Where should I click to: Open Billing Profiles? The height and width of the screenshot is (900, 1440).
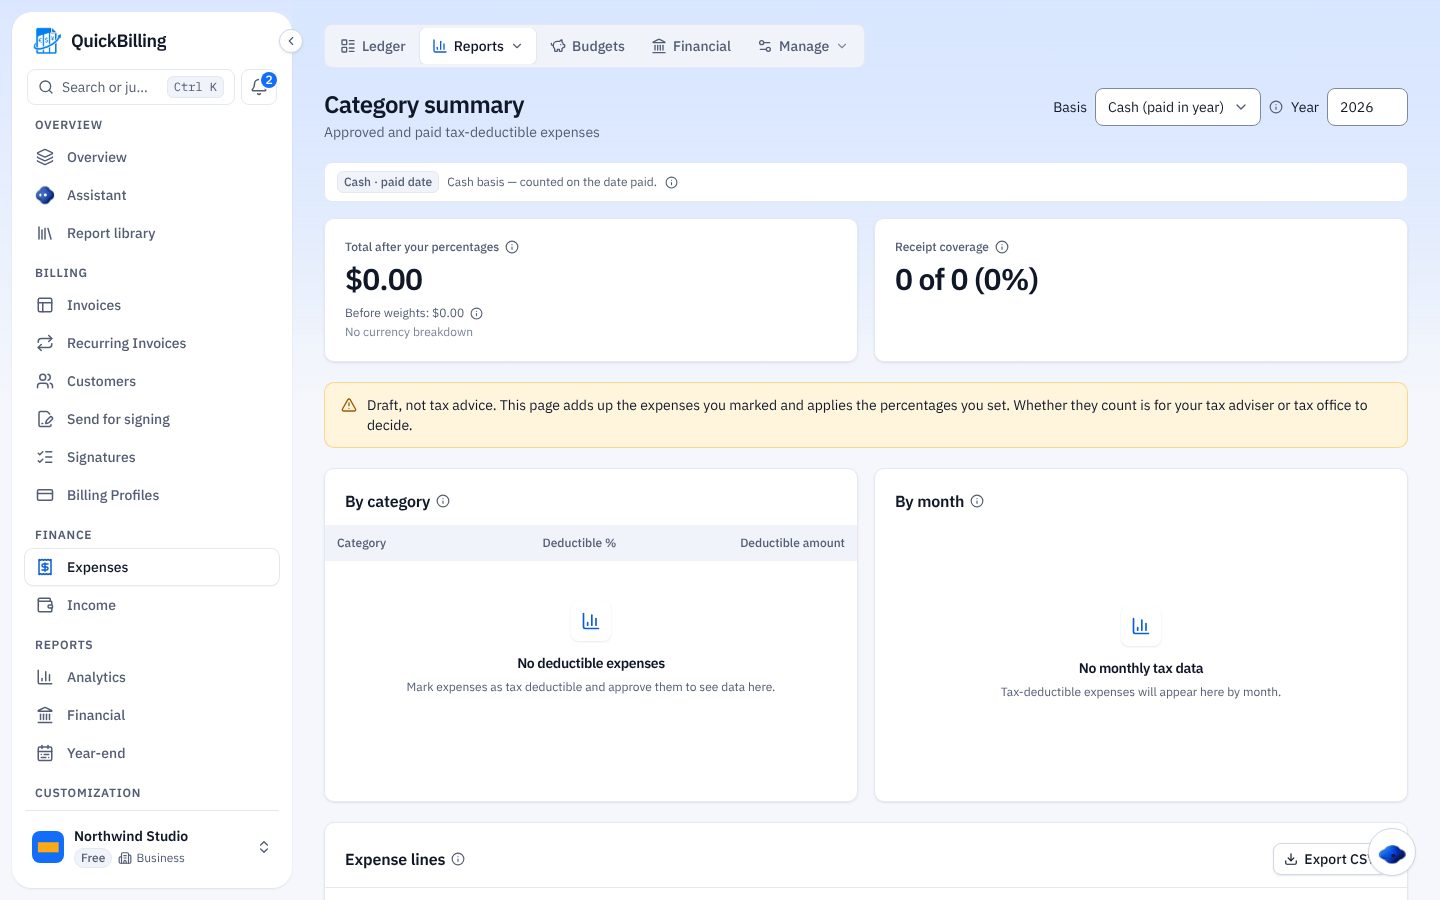coord(152,495)
